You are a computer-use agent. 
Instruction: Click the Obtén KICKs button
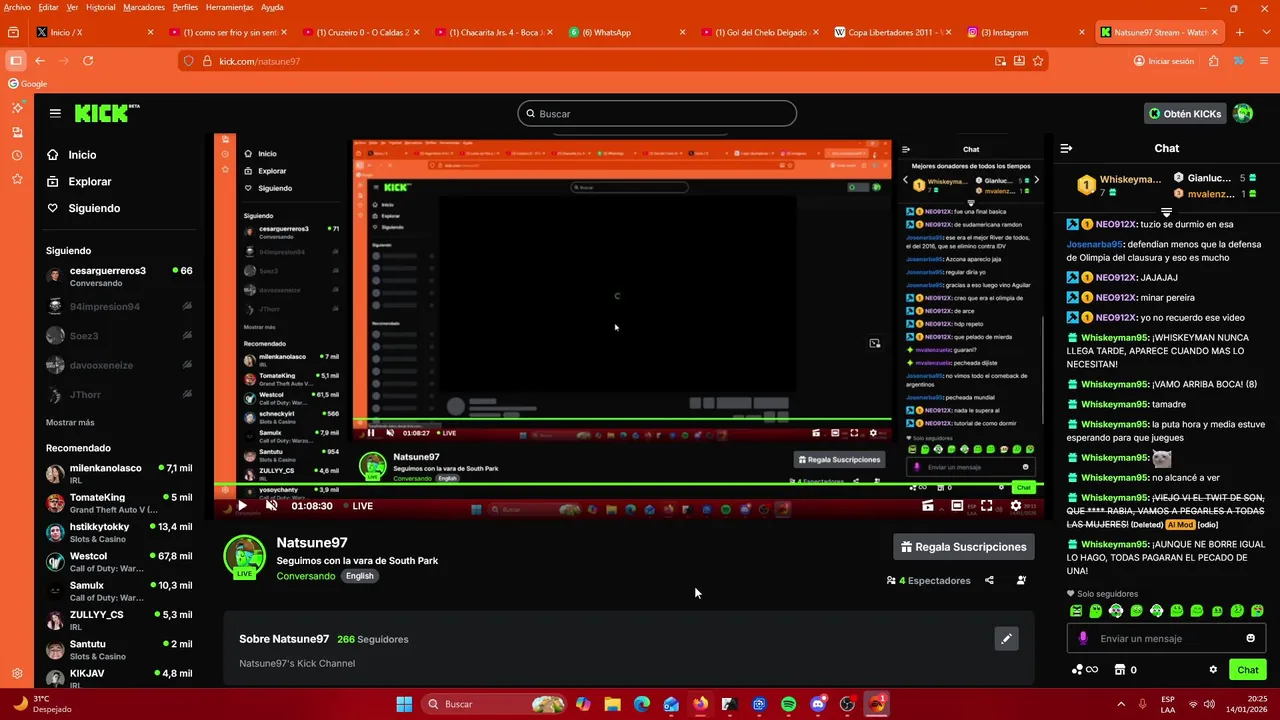(1185, 113)
